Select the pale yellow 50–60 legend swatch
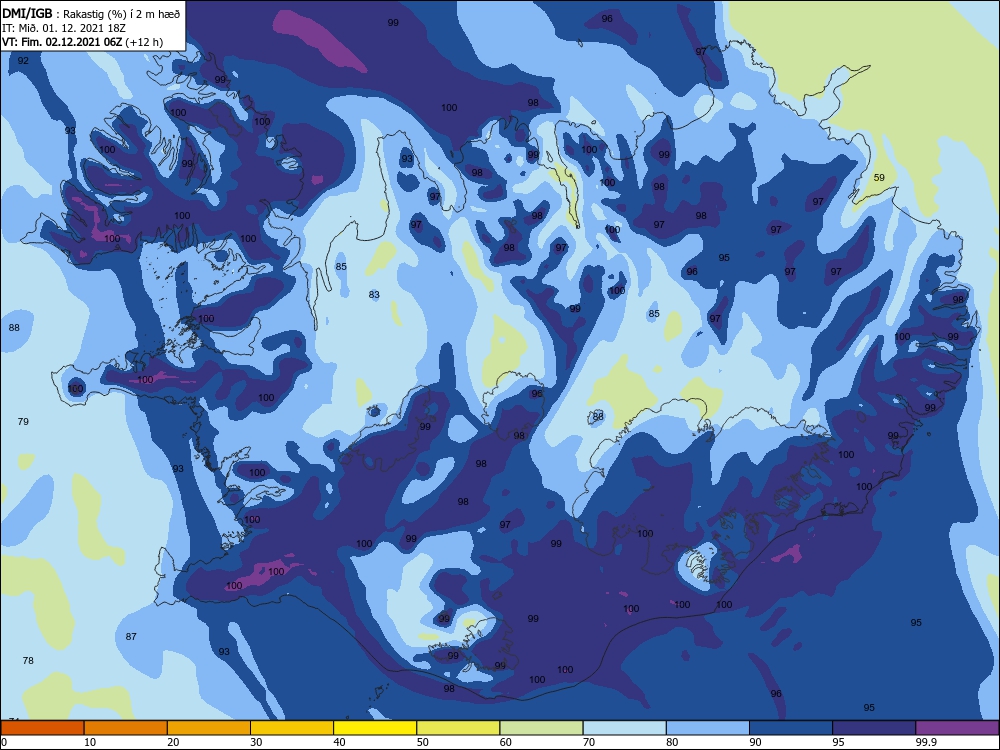This screenshot has width=1000, height=750. pos(458,728)
